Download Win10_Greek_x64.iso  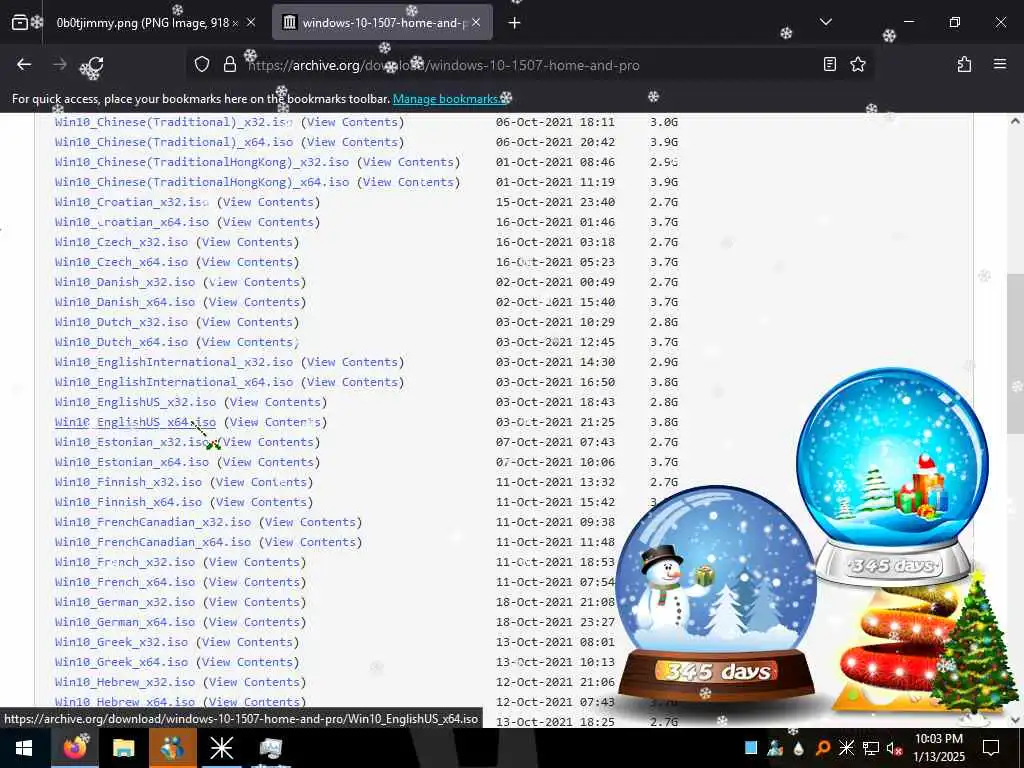click(x=121, y=662)
